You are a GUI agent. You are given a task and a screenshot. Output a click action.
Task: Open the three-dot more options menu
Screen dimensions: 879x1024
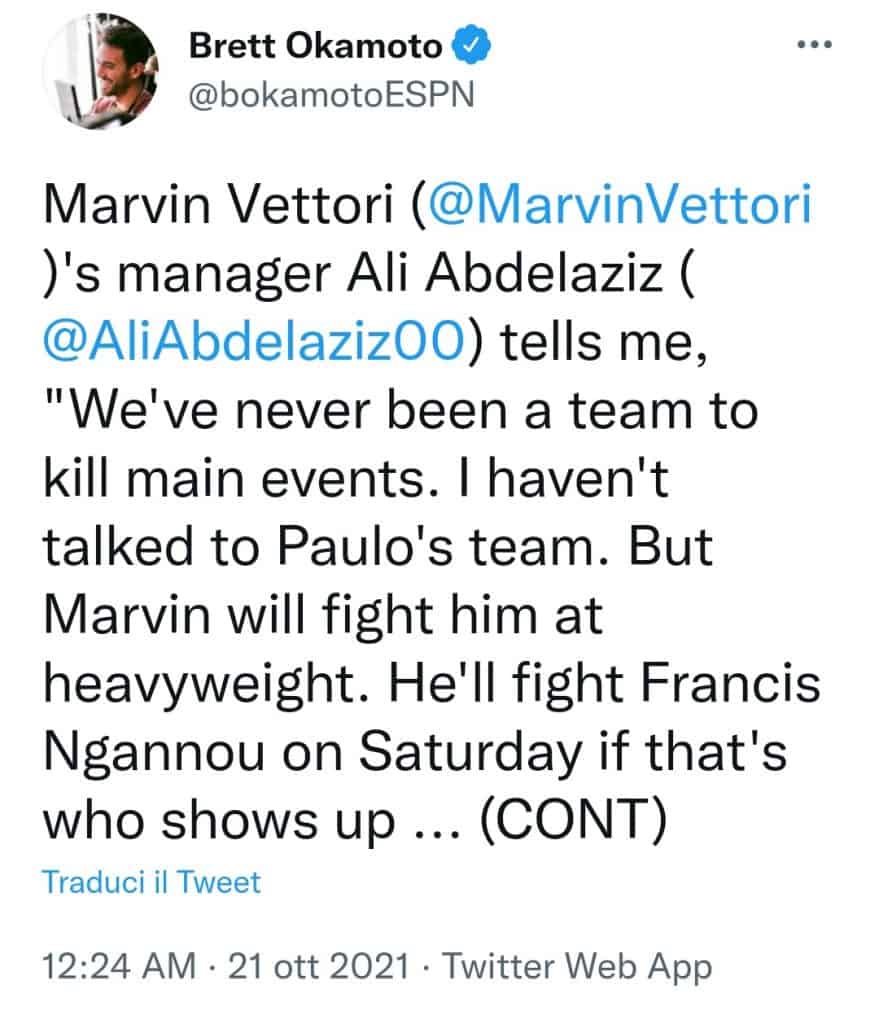point(815,45)
